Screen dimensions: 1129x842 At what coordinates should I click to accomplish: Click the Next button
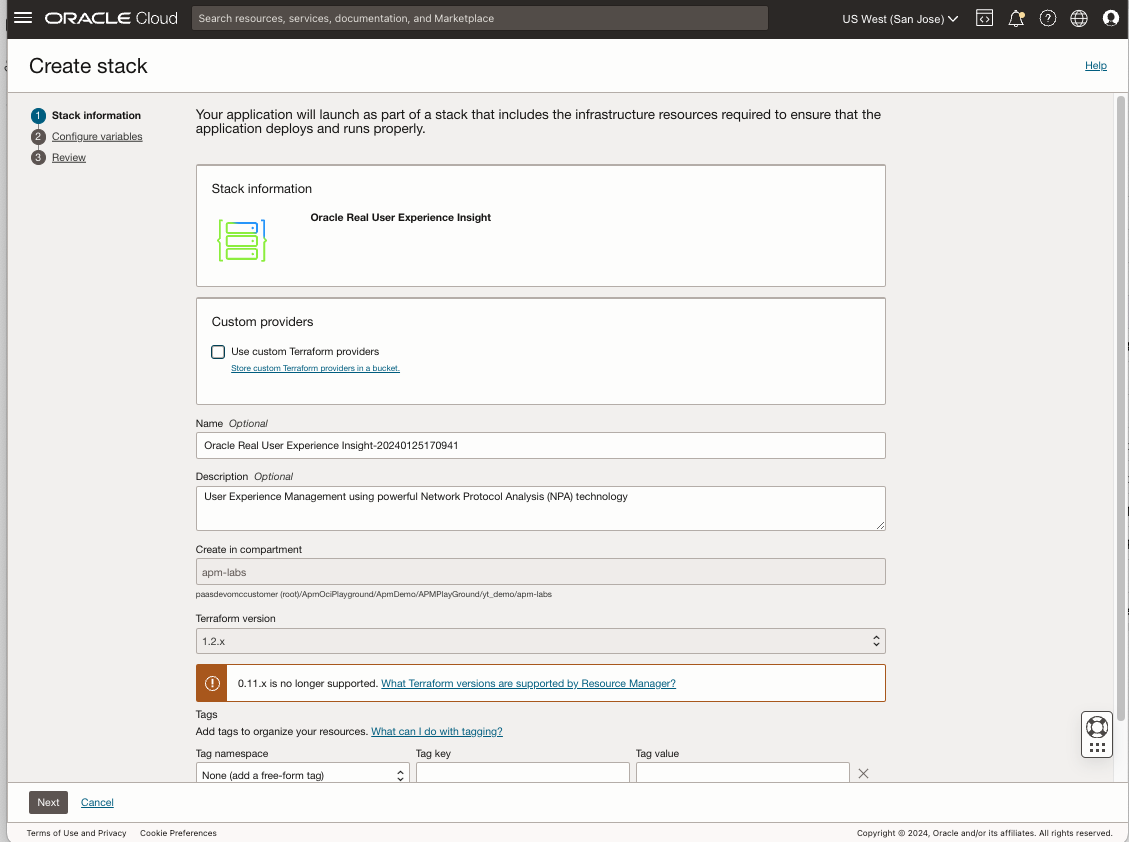(x=48, y=802)
